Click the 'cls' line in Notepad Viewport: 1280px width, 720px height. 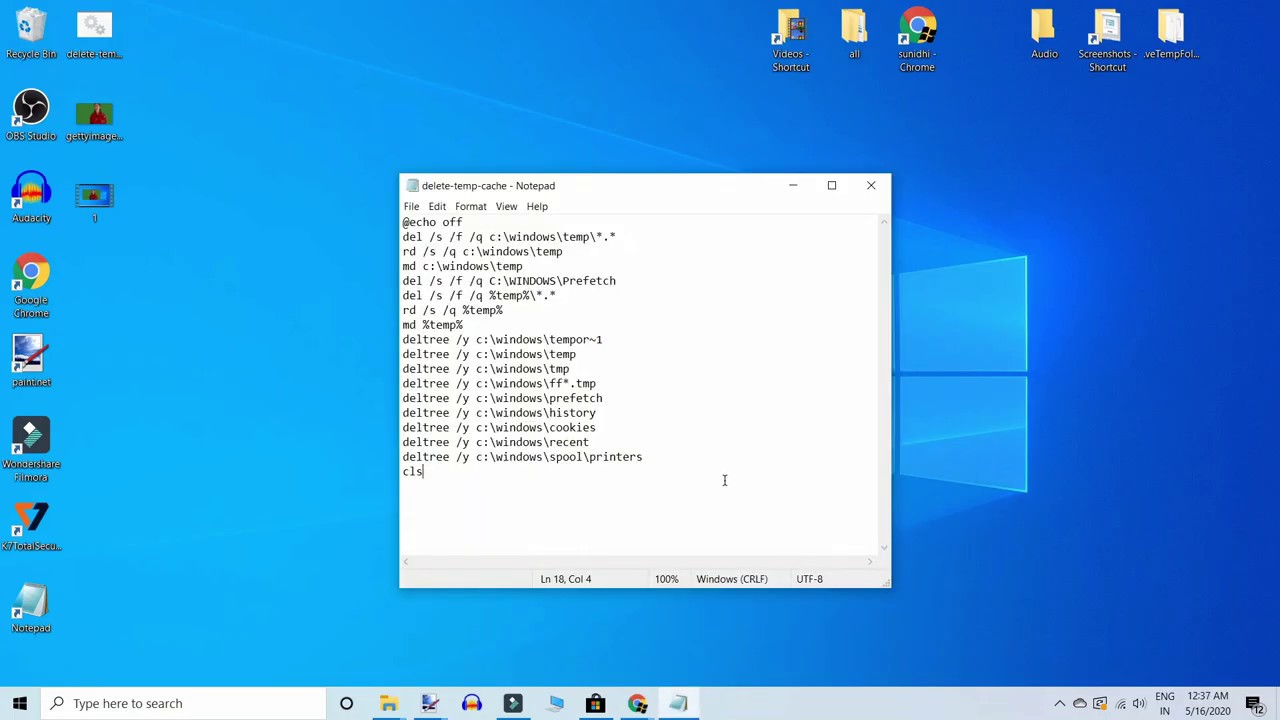[x=412, y=471]
